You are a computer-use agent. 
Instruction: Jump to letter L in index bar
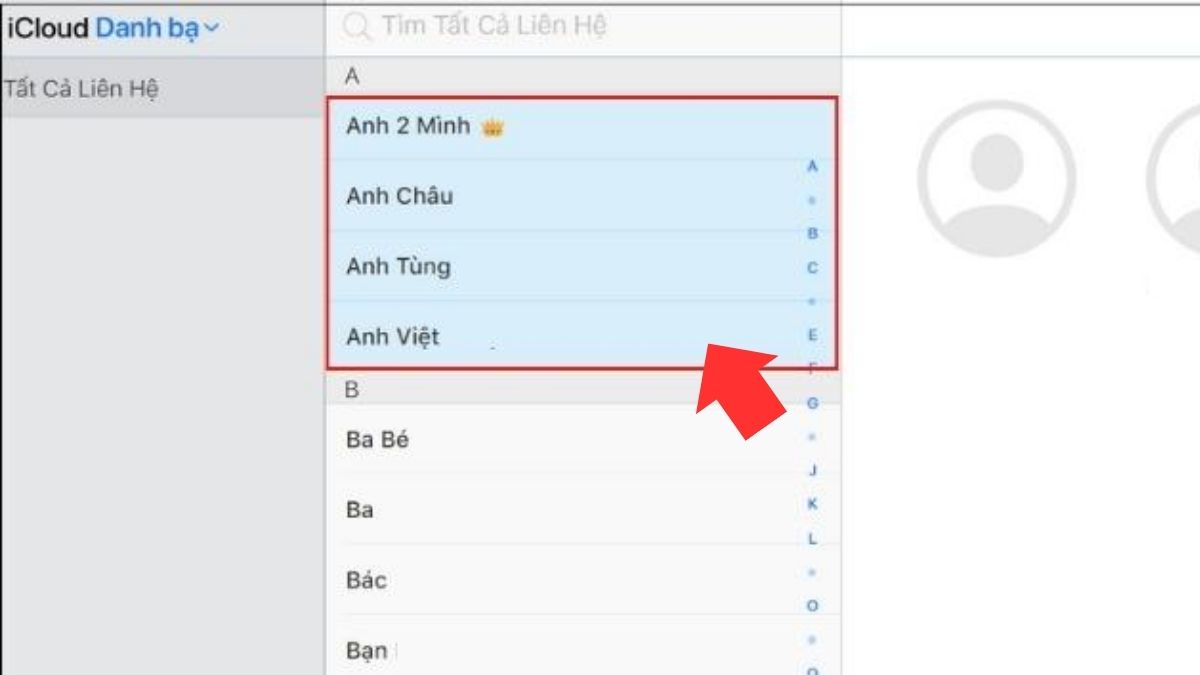pos(812,539)
